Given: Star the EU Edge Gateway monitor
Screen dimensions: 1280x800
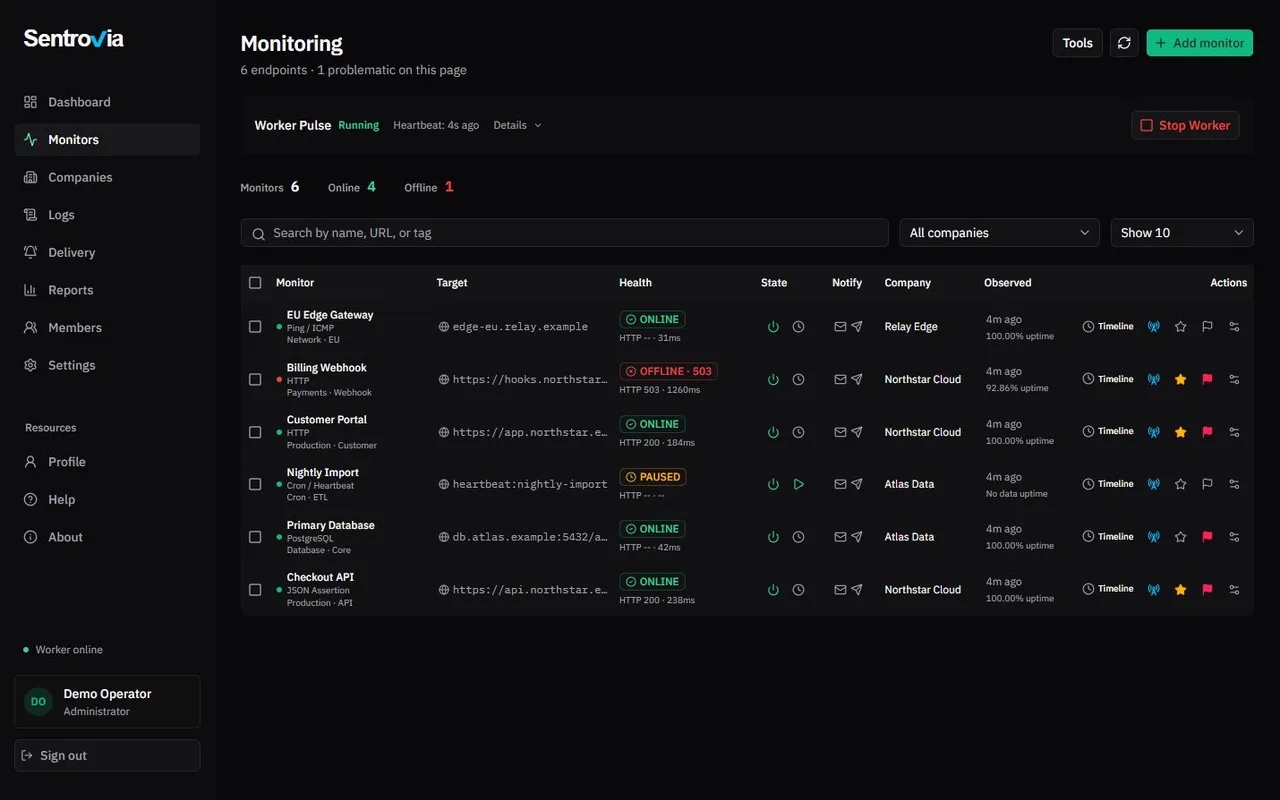Looking at the screenshot, I should 1180,327.
